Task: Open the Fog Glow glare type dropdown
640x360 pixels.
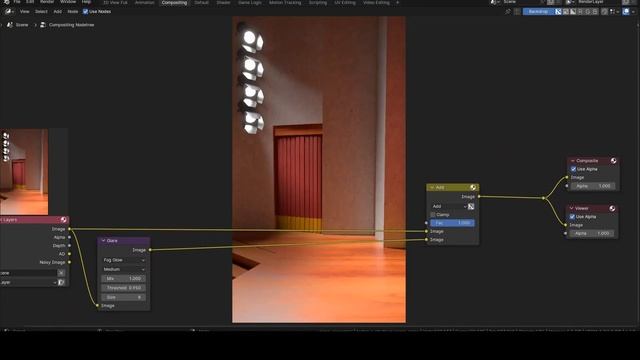Action: (124, 260)
